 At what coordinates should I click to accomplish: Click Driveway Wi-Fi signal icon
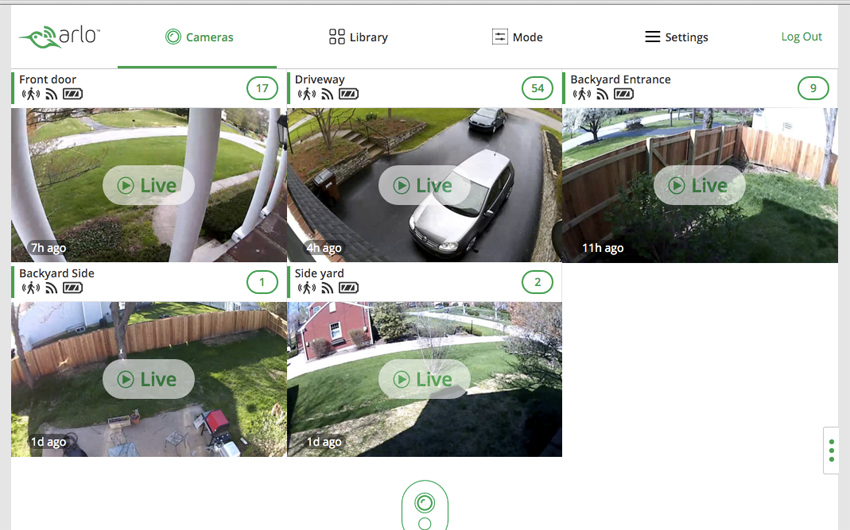coord(327,94)
